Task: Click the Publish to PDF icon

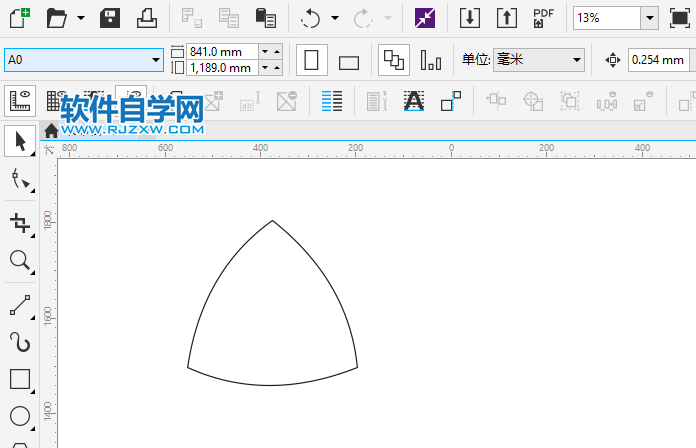Action: (543, 18)
